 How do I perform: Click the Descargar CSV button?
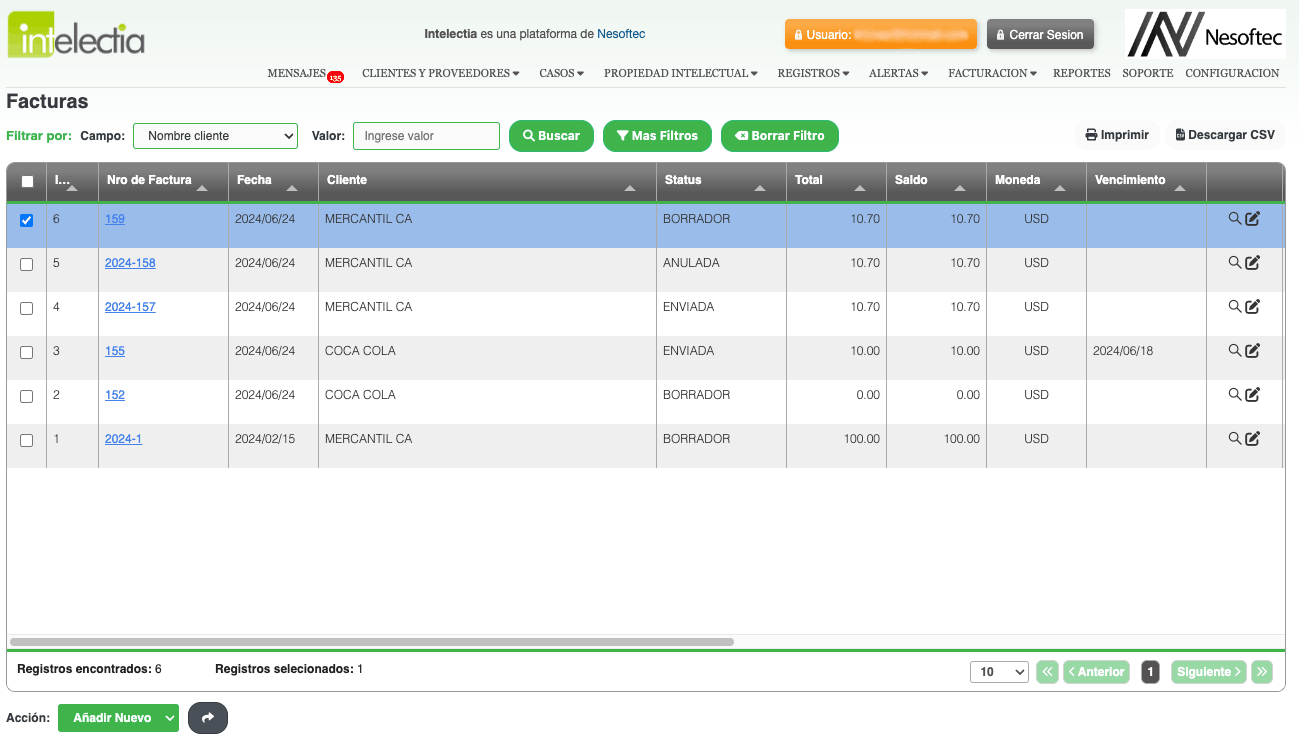point(1225,135)
